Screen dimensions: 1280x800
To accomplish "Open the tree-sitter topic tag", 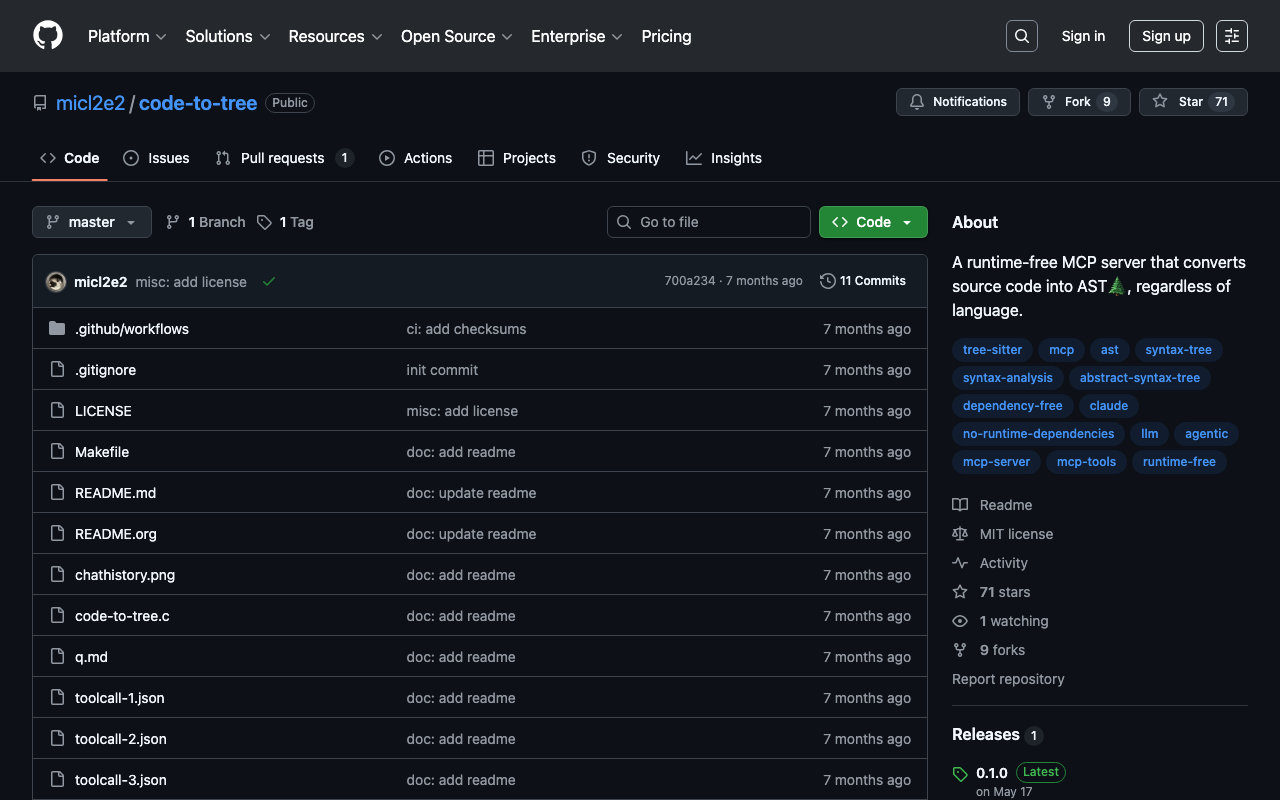I will tap(992, 350).
